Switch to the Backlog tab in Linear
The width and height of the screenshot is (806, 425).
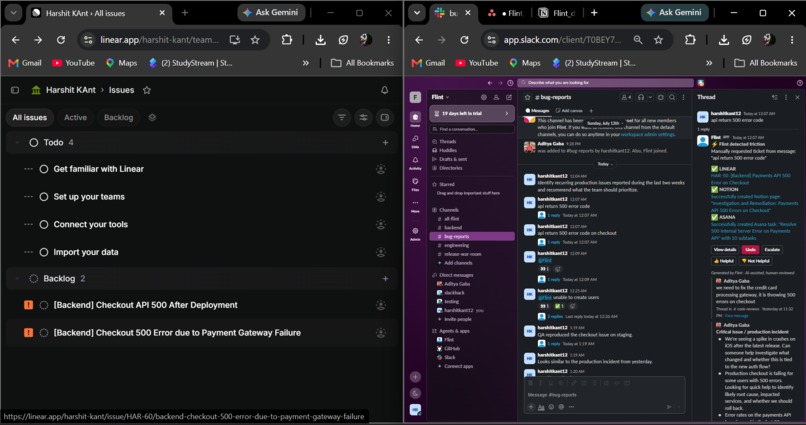coord(118,117)
